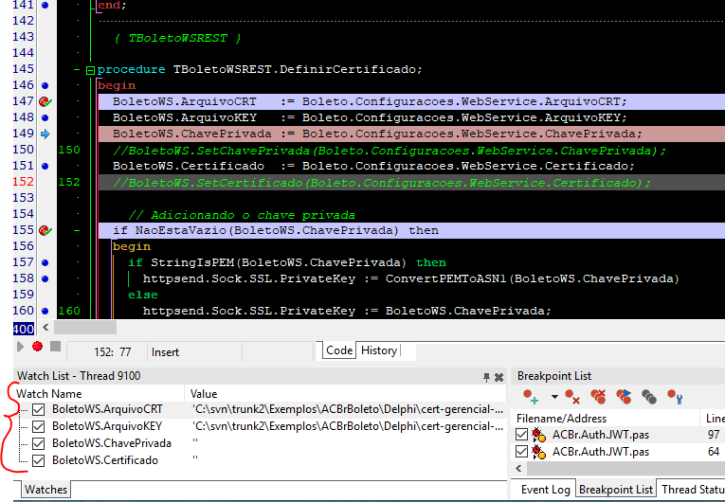
Task: Click the macro play triangle icon
Action: (20, 346)
